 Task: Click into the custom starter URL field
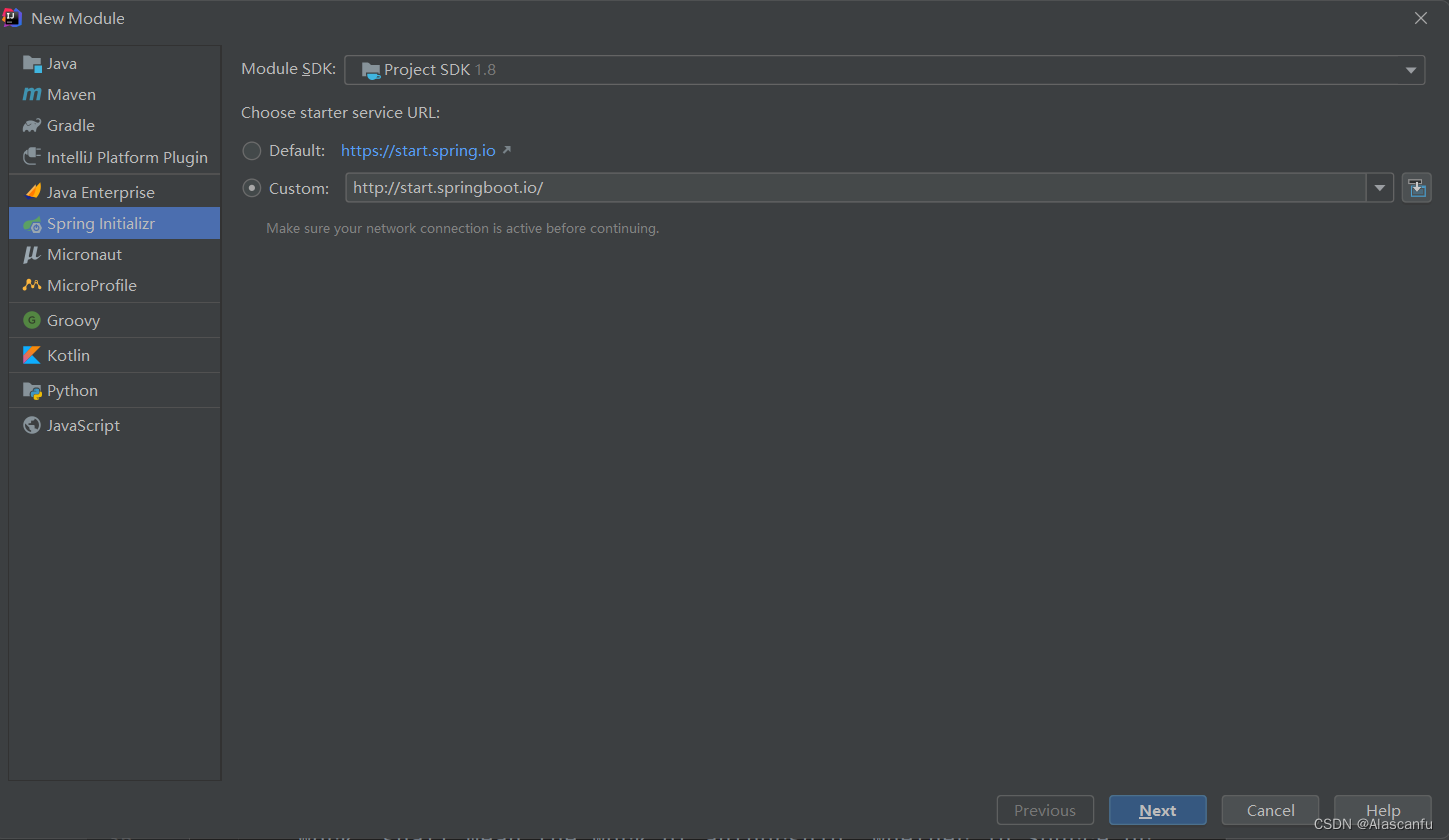click(856, 187)
